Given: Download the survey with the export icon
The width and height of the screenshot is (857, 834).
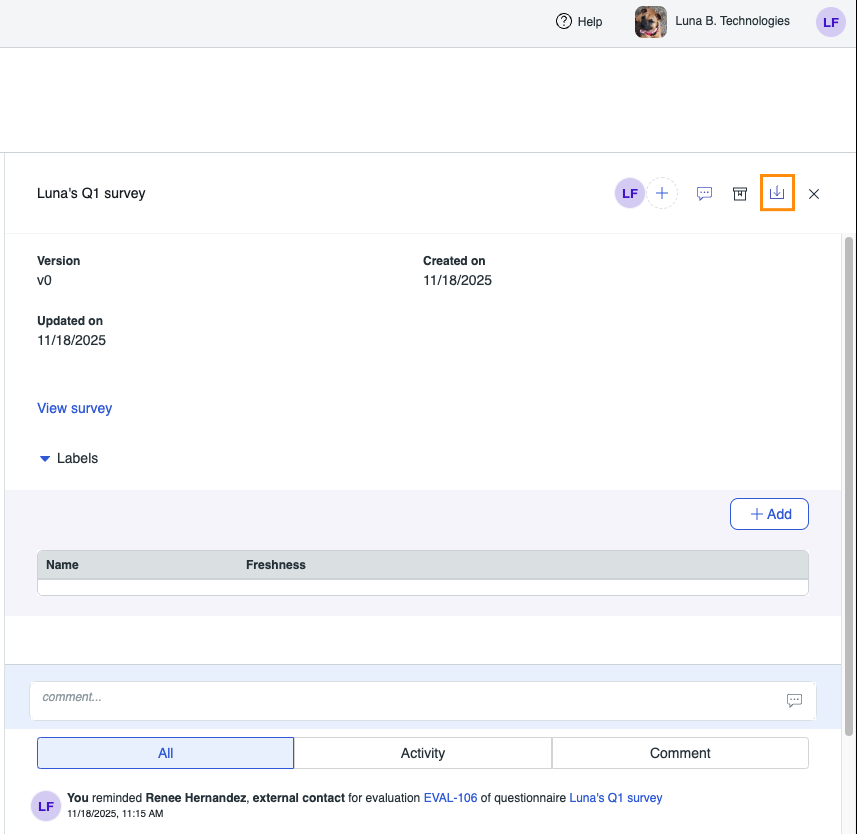Looking at the screenshot, I should click(777, 193).
